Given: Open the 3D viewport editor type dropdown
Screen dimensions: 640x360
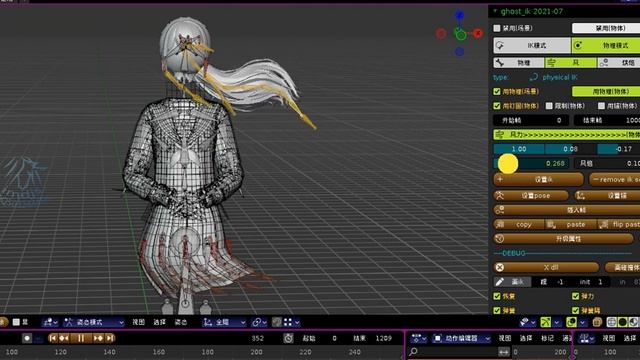Looking at the screenshot, I should tap(50, 322).
